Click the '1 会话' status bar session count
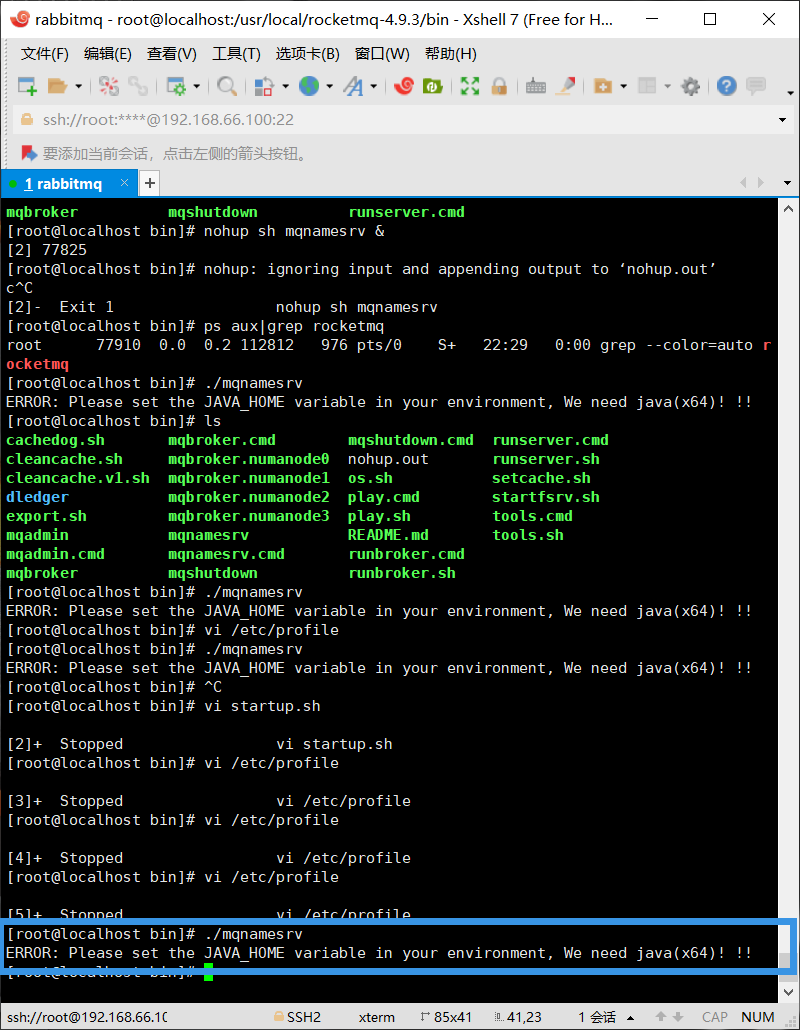The image size is (800, 1030). 597,1017
